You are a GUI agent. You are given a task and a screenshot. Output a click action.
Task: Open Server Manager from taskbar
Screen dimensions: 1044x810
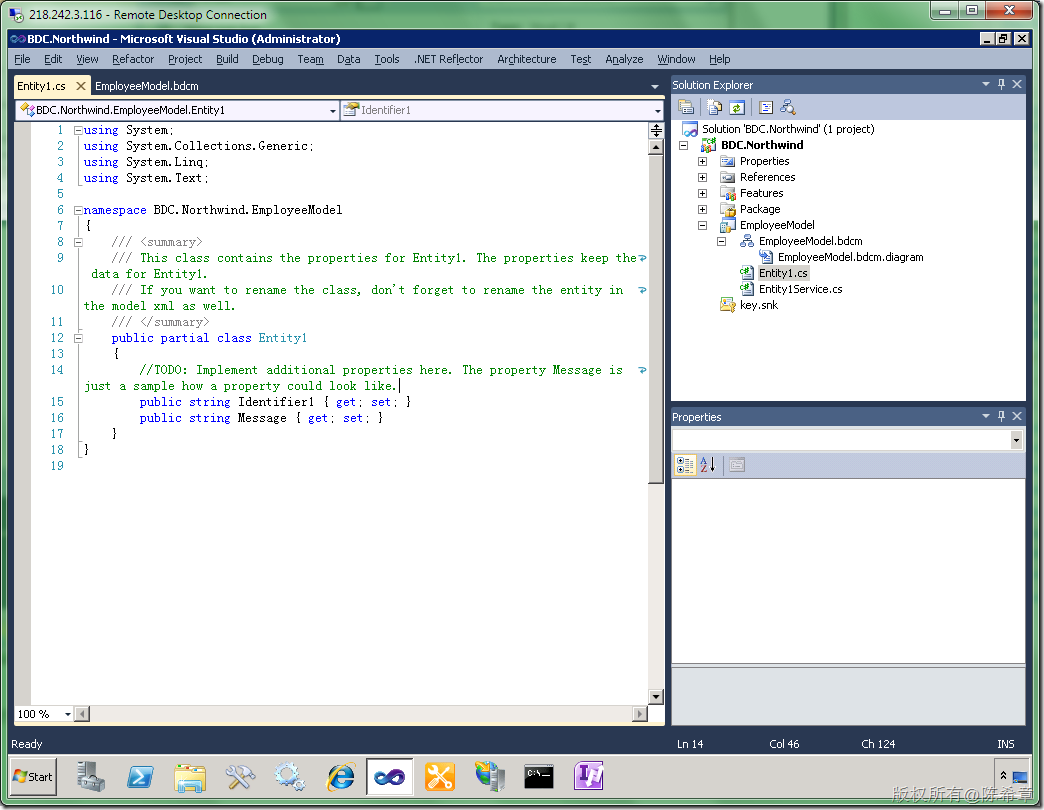pyautogui.click(x=90, y=777)
